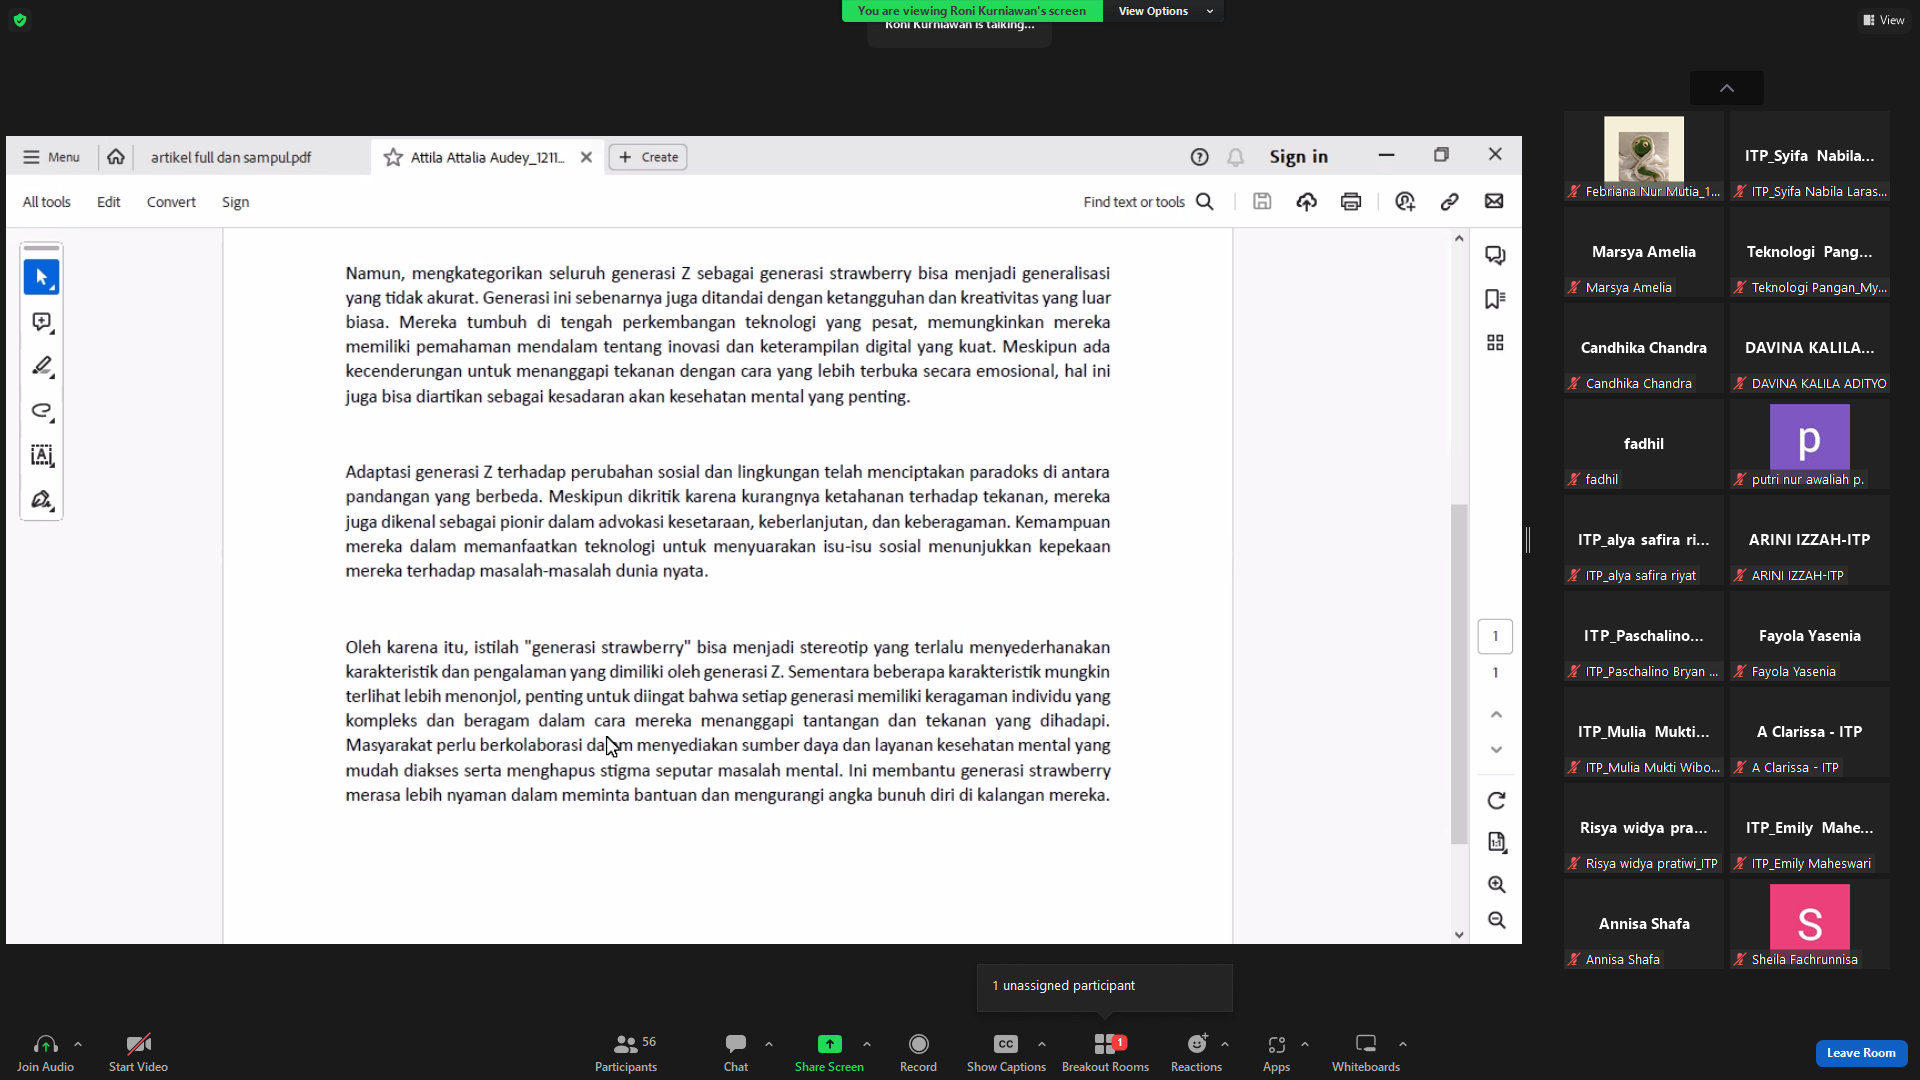
Task: Zoom in on the PDF document
Action: pyautogui.click(x=1496, y=884)
